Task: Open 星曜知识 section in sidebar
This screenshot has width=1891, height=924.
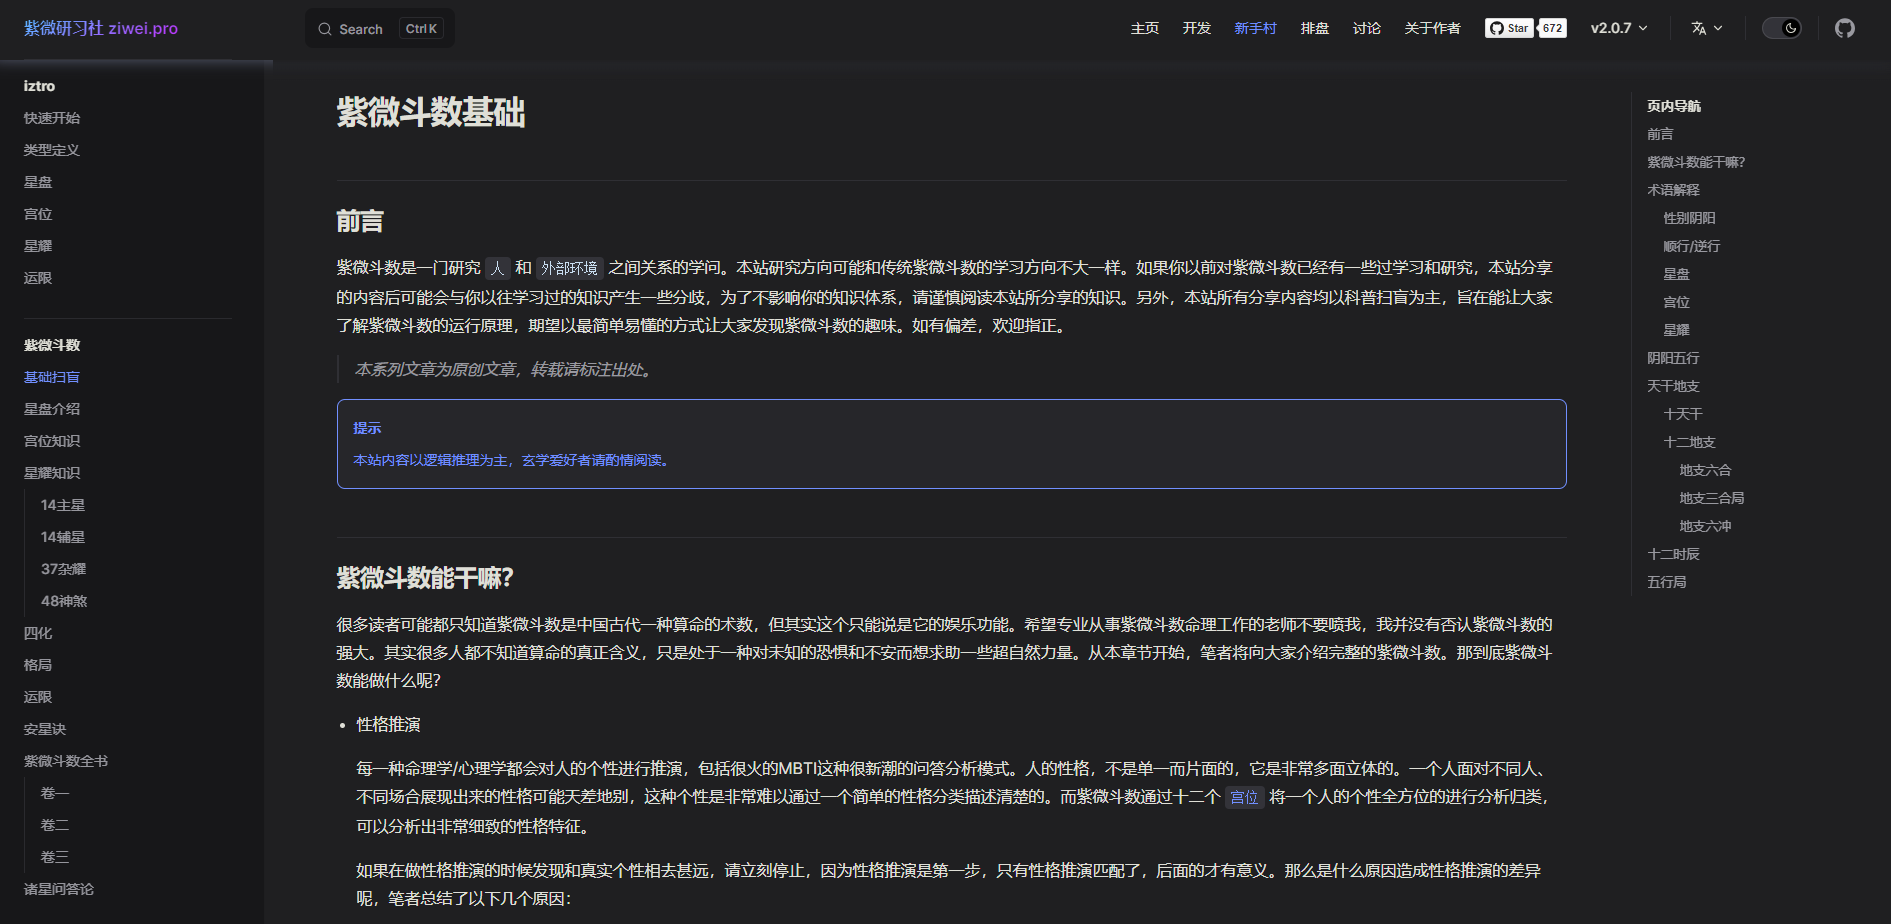Action: tap(52, 473)
